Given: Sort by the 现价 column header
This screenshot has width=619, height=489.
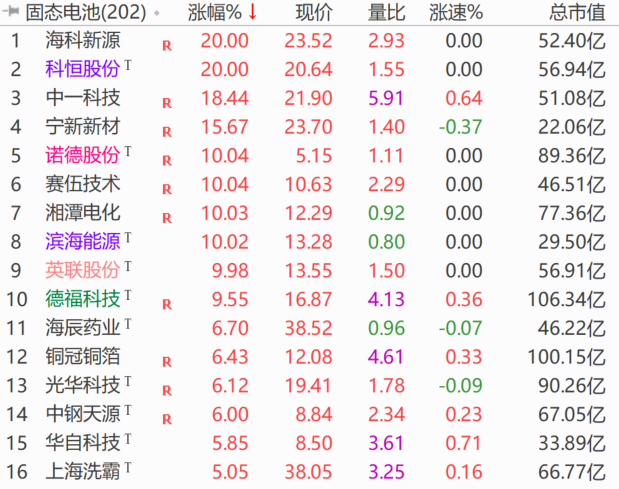Looking at the screenshot, I should coord(314,12).
